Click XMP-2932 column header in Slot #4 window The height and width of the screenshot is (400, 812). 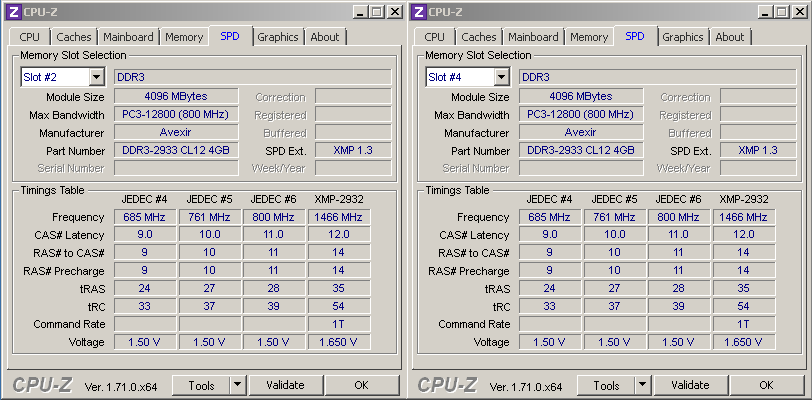pos(744,199)
